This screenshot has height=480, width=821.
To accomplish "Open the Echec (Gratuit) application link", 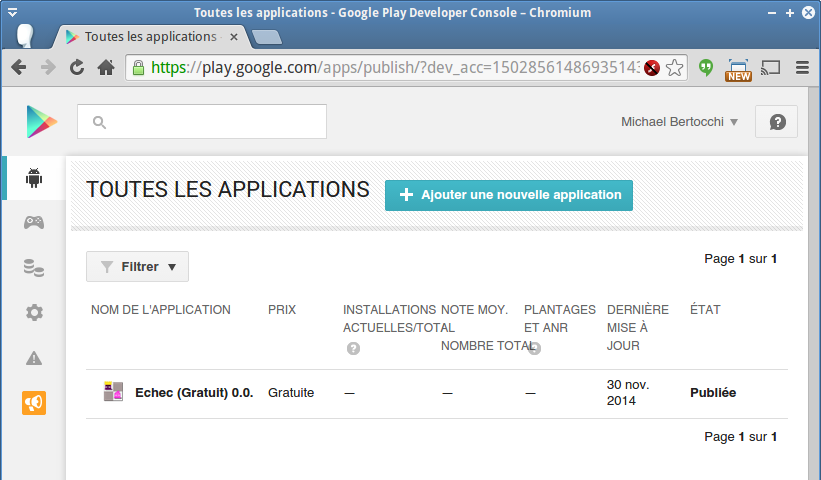I will [194, 393].
